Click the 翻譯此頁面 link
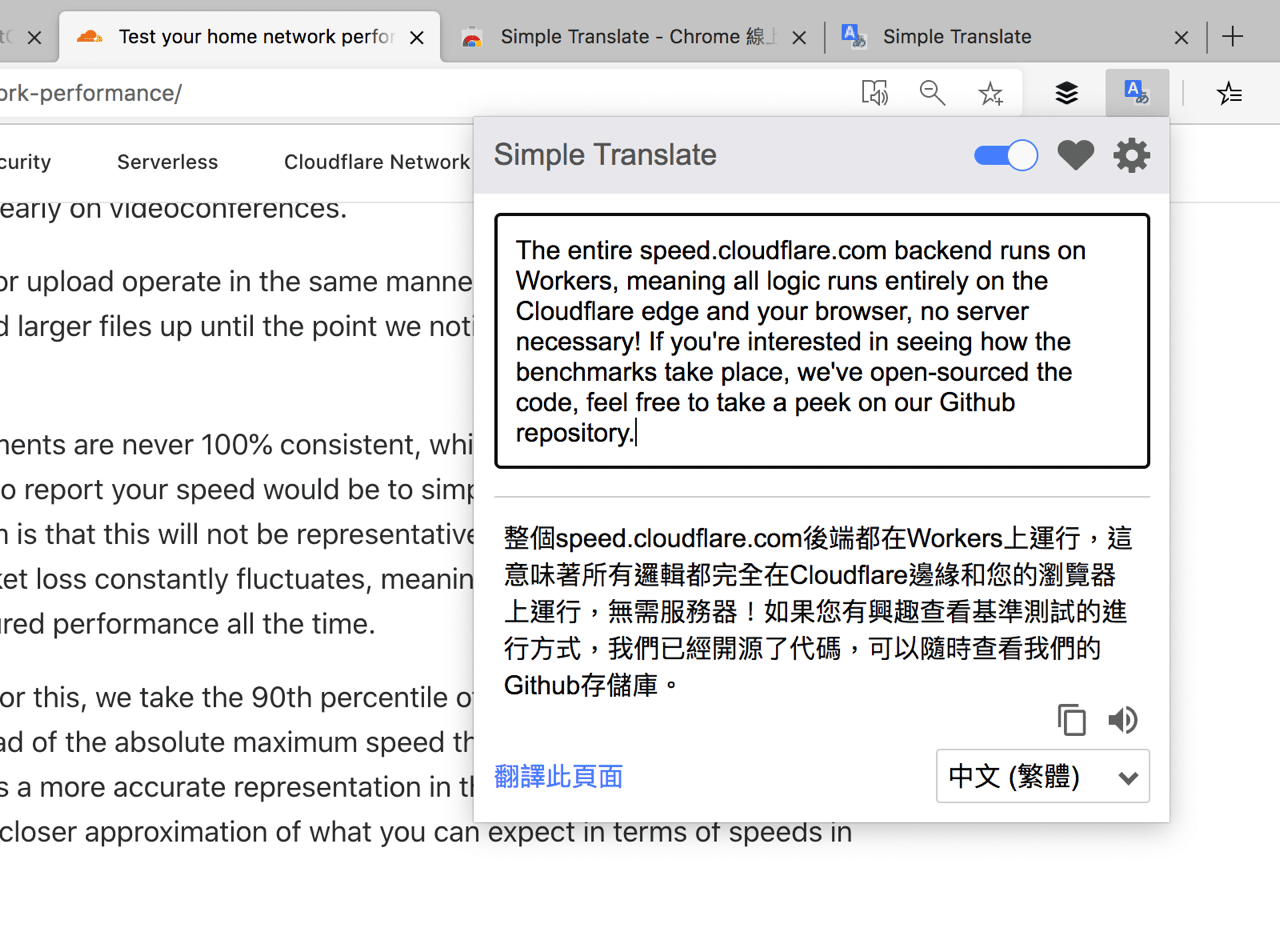This screenshot has height=928, width=1280. pos(558,776)
